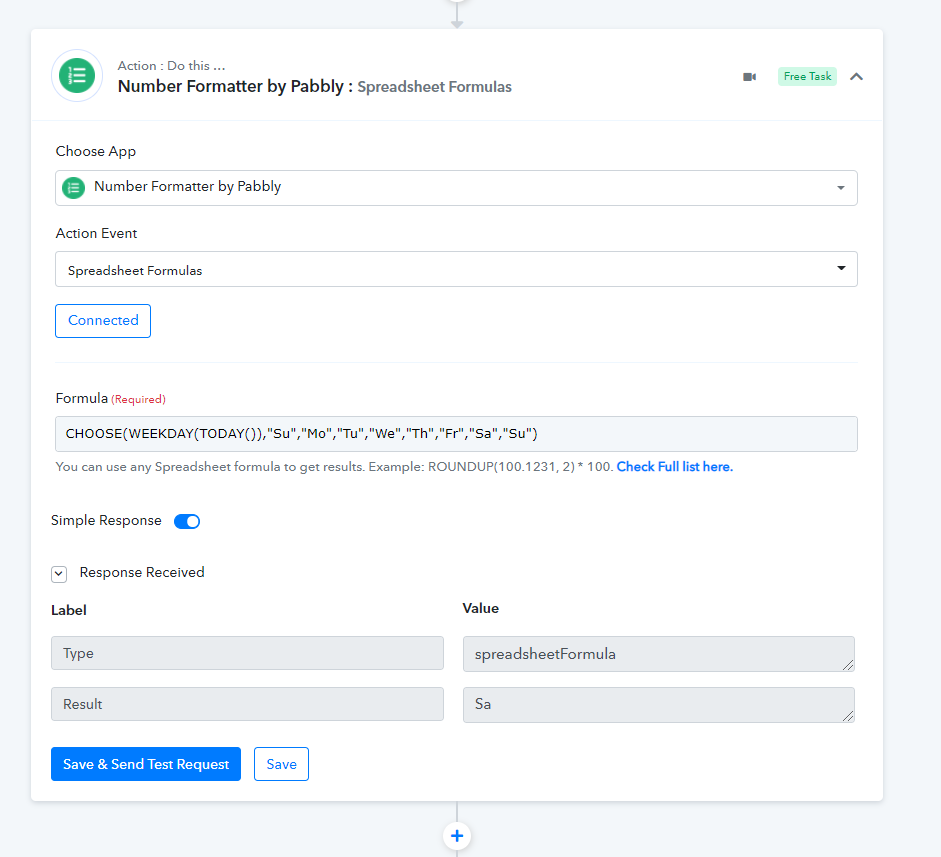Click the spreadsheetFormula value field
This screenshot has width=941, height=857.
click(658, 654)
